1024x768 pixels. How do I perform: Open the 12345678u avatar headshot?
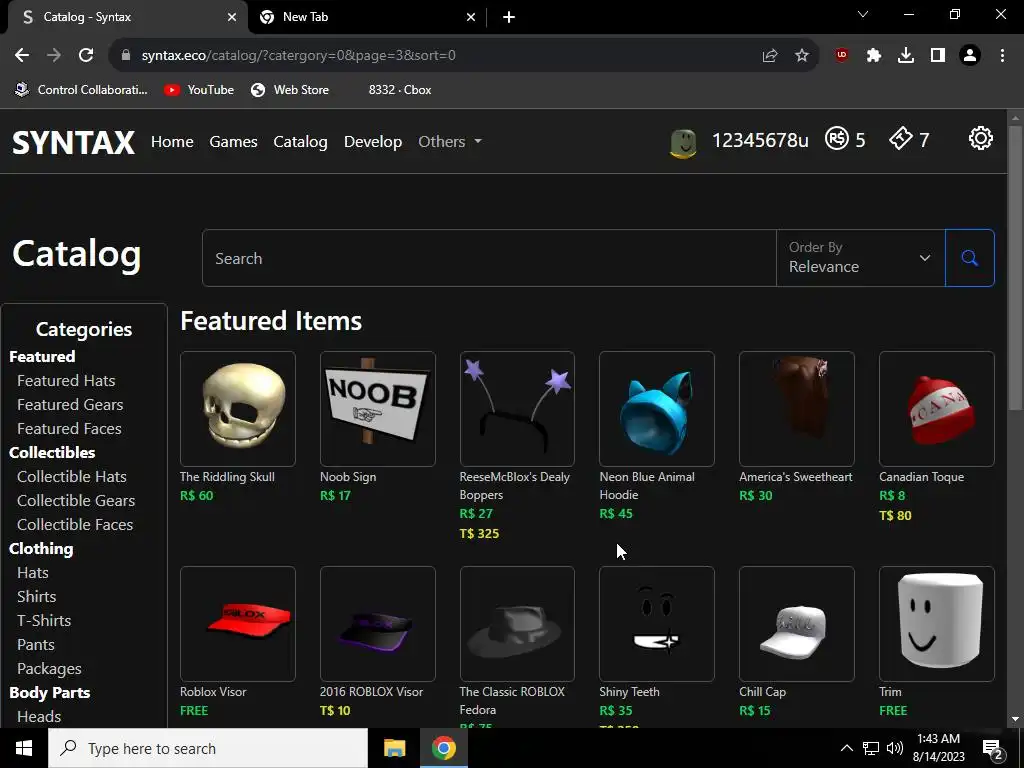point(683,142)
